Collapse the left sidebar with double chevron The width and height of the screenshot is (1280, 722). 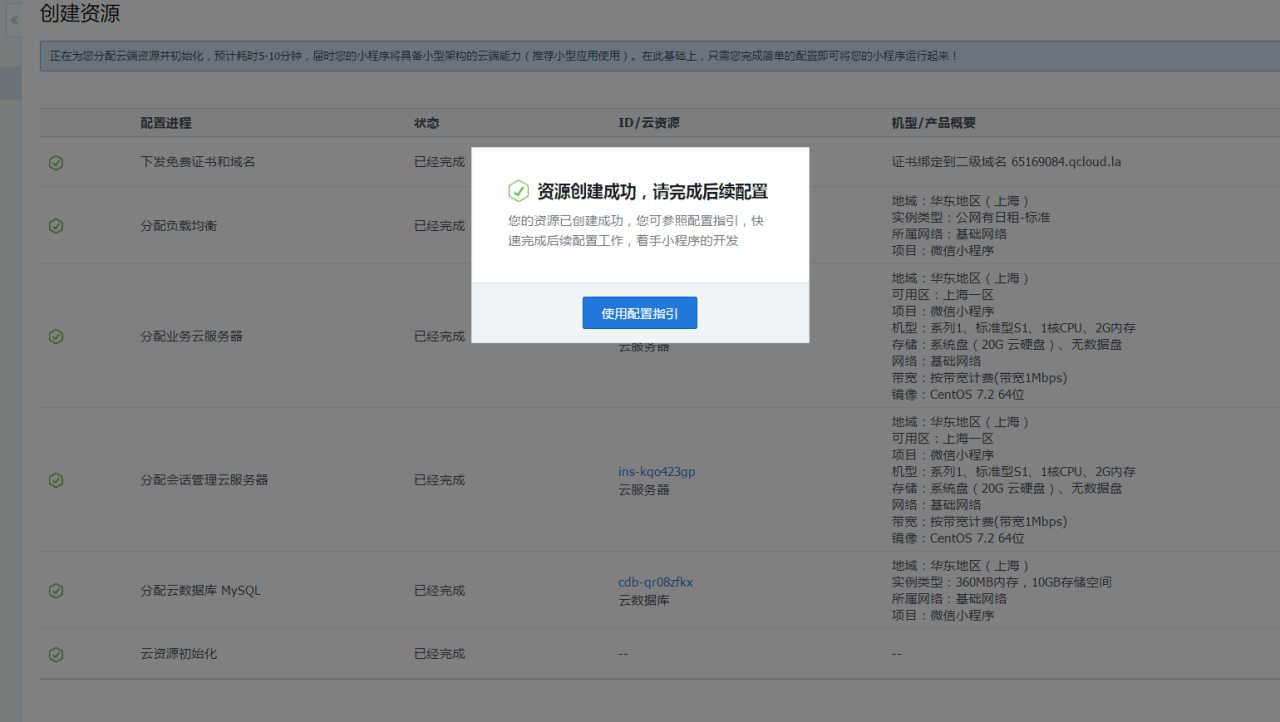(x=14, y=20)
